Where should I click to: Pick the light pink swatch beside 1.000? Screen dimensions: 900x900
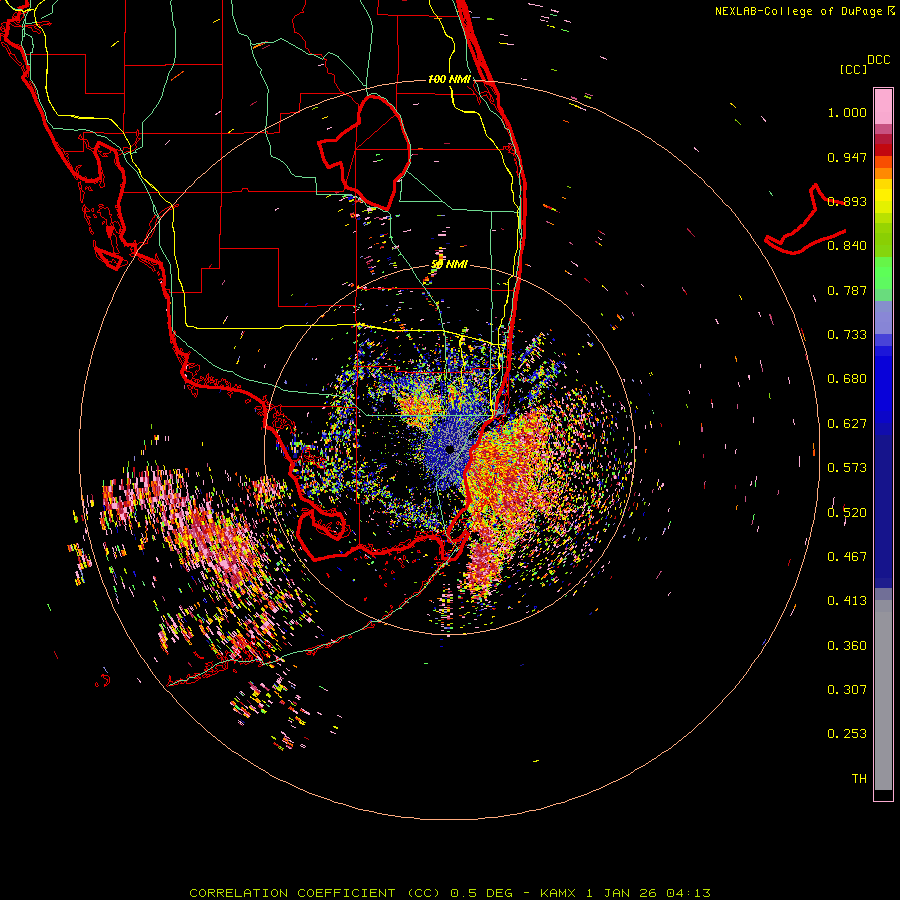tap(883, 107)
